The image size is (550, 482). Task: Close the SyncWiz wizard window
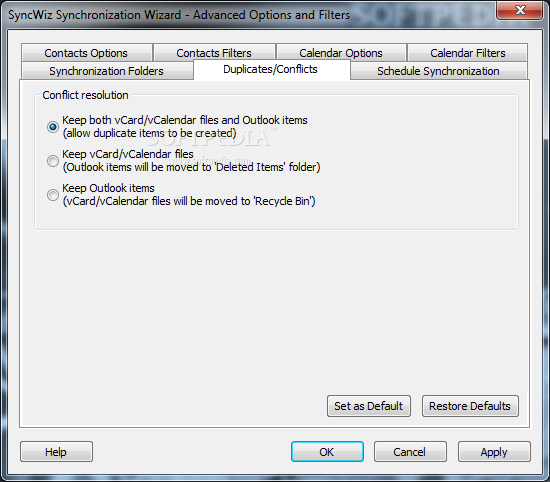click(x=520, y=10)
